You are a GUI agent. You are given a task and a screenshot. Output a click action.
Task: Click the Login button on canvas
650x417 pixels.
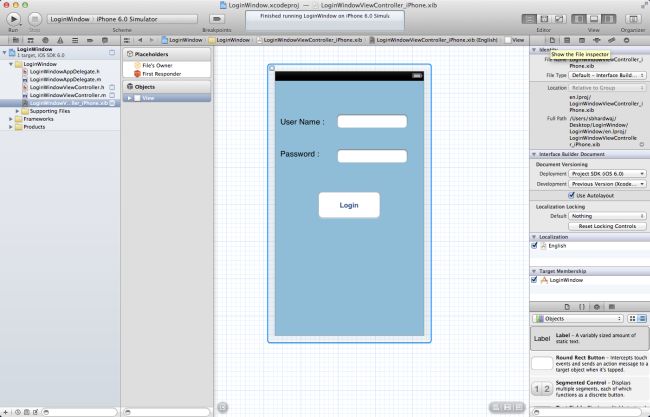(349, 205)
